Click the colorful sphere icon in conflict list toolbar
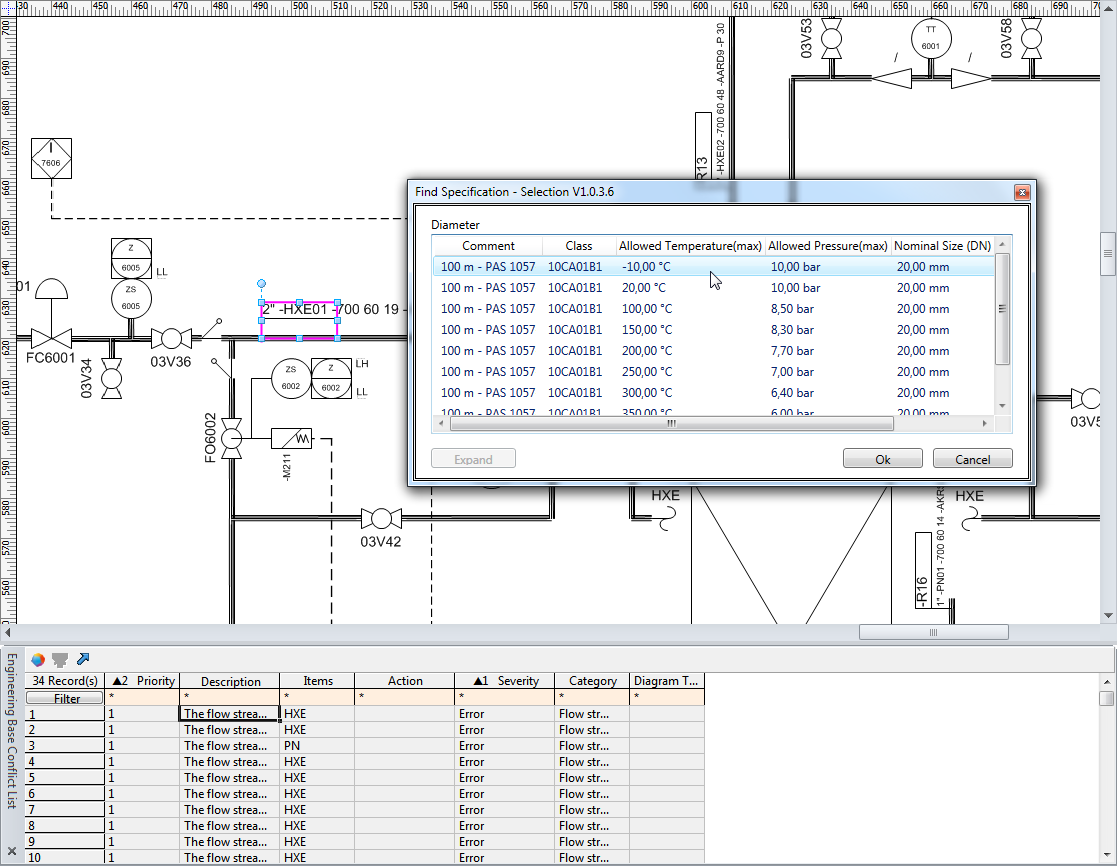The image size is (1117, 866). click(37, 659)
